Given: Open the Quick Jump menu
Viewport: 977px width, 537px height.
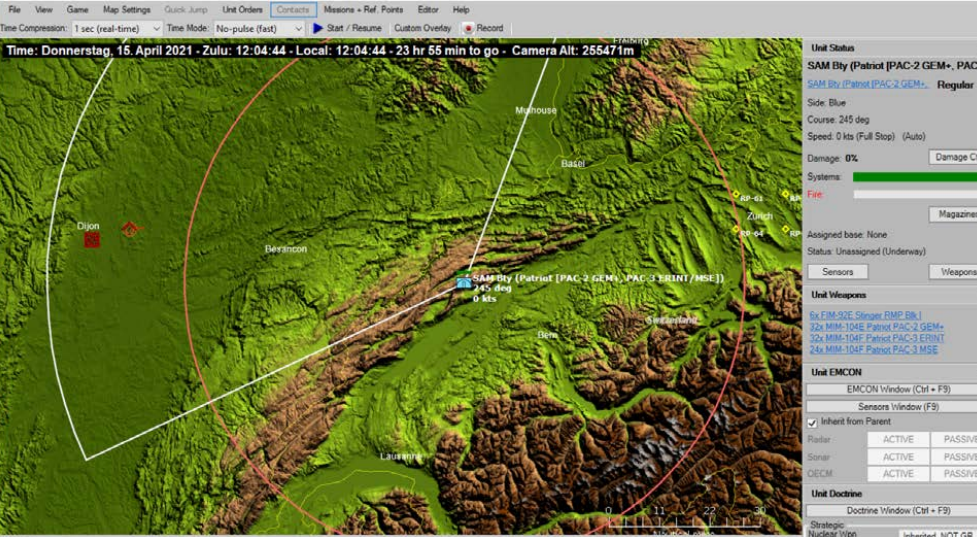Looking at the screenshot, I should click(x=186, y=9).
